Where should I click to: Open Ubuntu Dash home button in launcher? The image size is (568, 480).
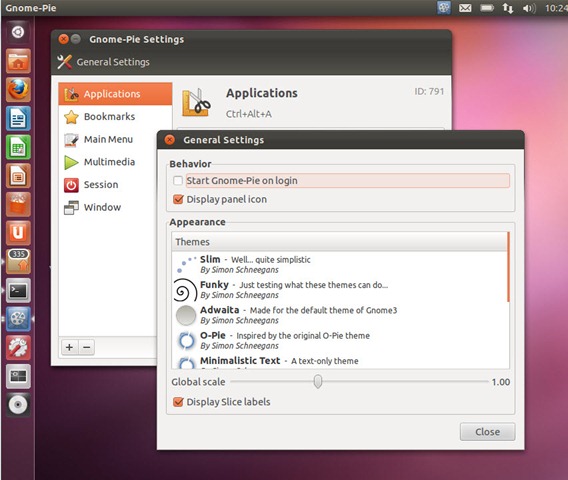(x=18, y=32)
